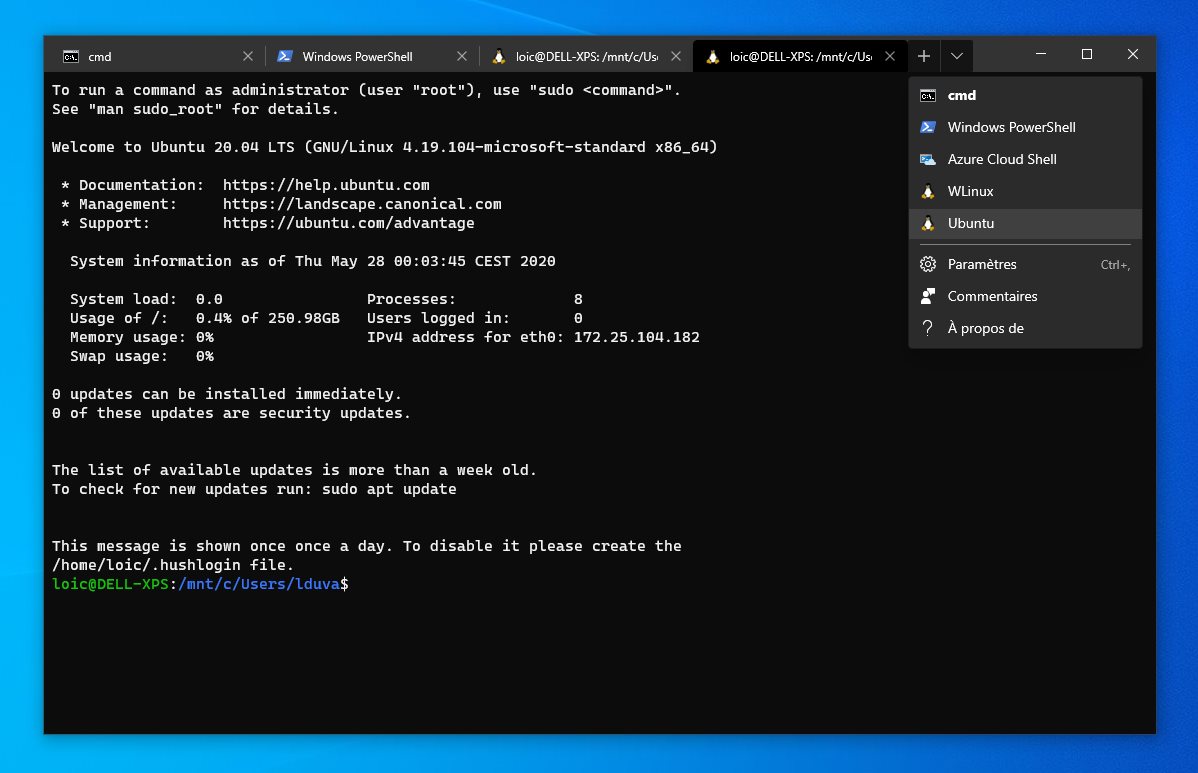The height and width of the screenshot is (773, 1198).
Task: Close the Windows PowerShell tab
Action: (x=461, y=57)
